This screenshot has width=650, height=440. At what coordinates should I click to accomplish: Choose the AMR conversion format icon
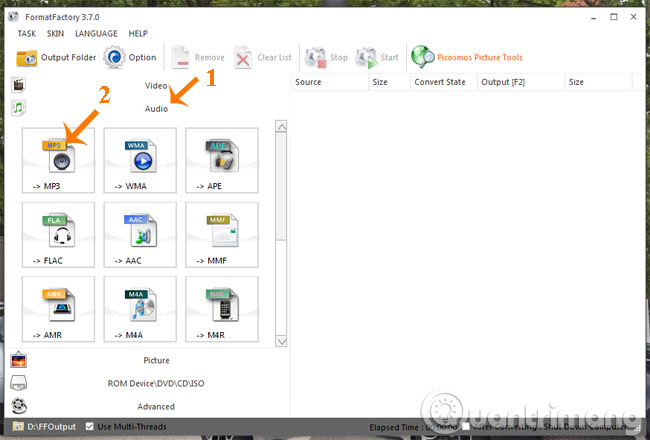tap(58, 309)
